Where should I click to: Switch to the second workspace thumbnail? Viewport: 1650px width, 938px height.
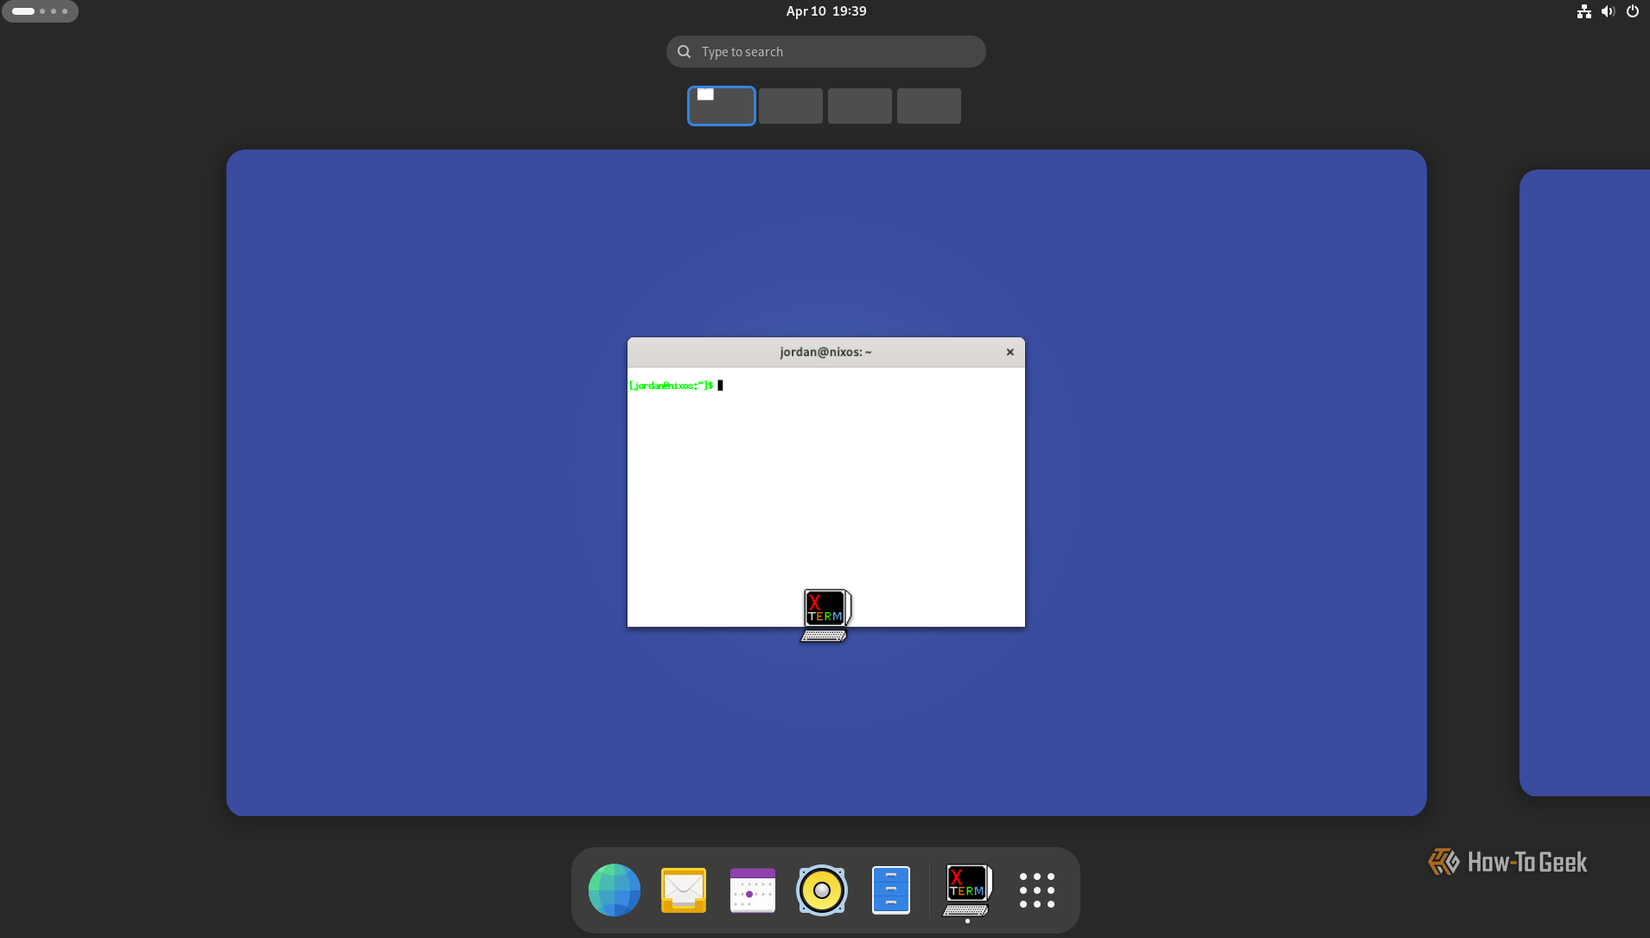[x=790, y=105]
